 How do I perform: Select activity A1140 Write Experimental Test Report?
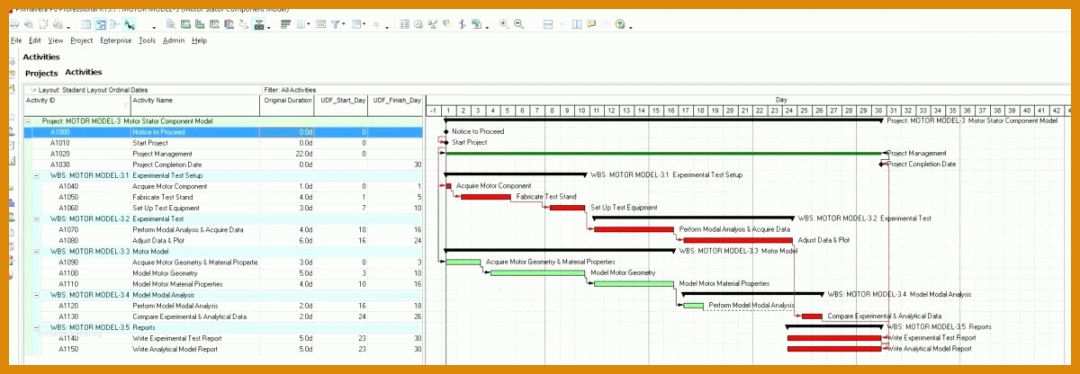point(223,339)
